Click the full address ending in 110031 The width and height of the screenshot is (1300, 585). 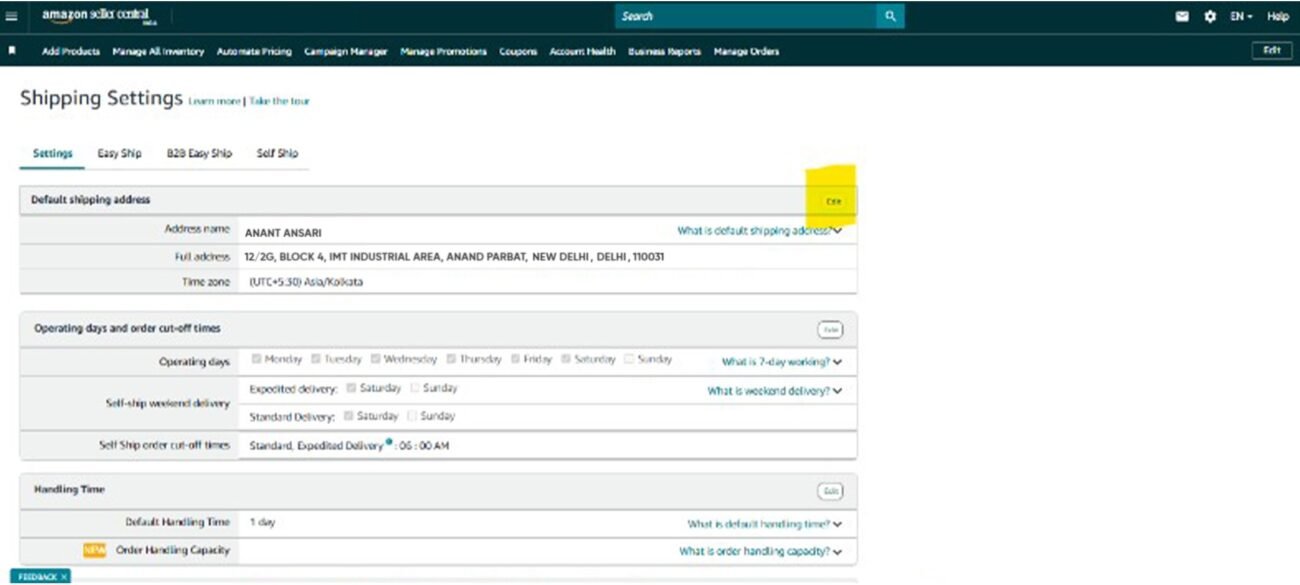(455, 257)
